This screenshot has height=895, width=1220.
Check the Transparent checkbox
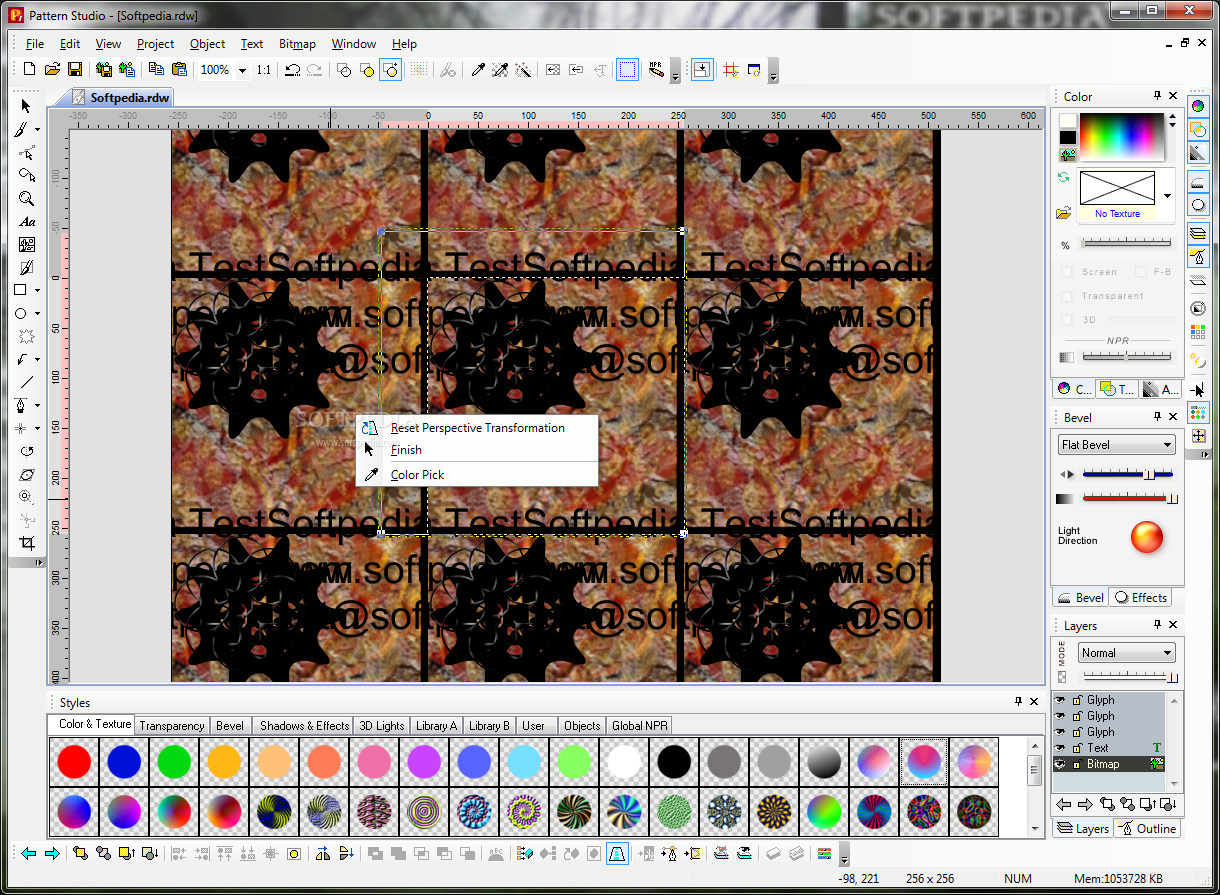click(1066, 296)
